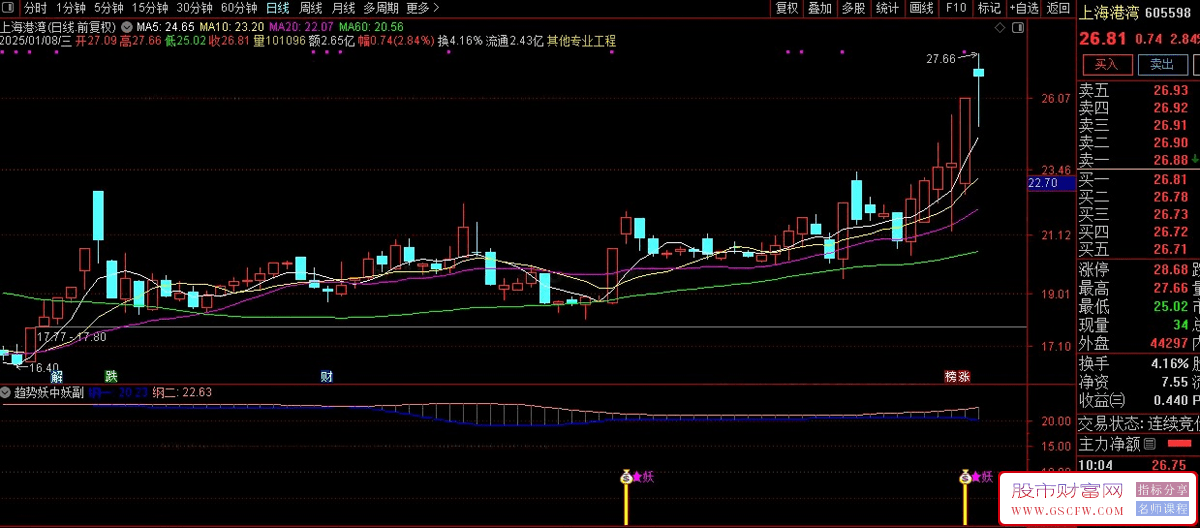This screenshot has height=528, width=1200.
Task: Switch to the 周线 weekly period
Action: (311, 8)
